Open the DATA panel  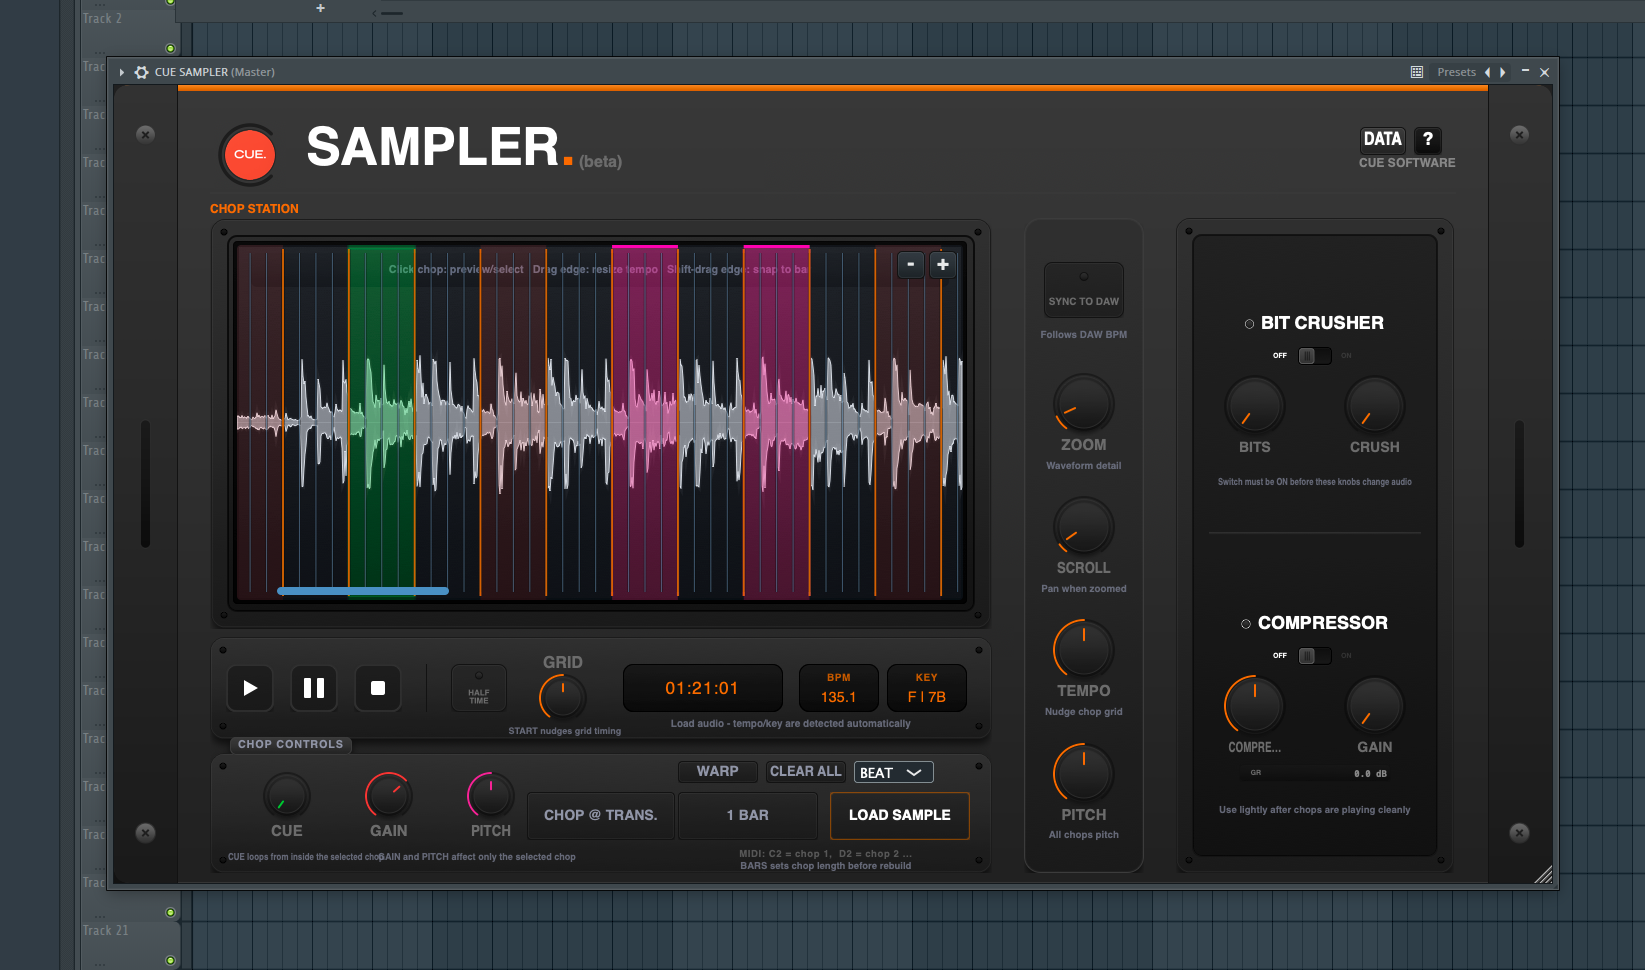coord(1383,139)
